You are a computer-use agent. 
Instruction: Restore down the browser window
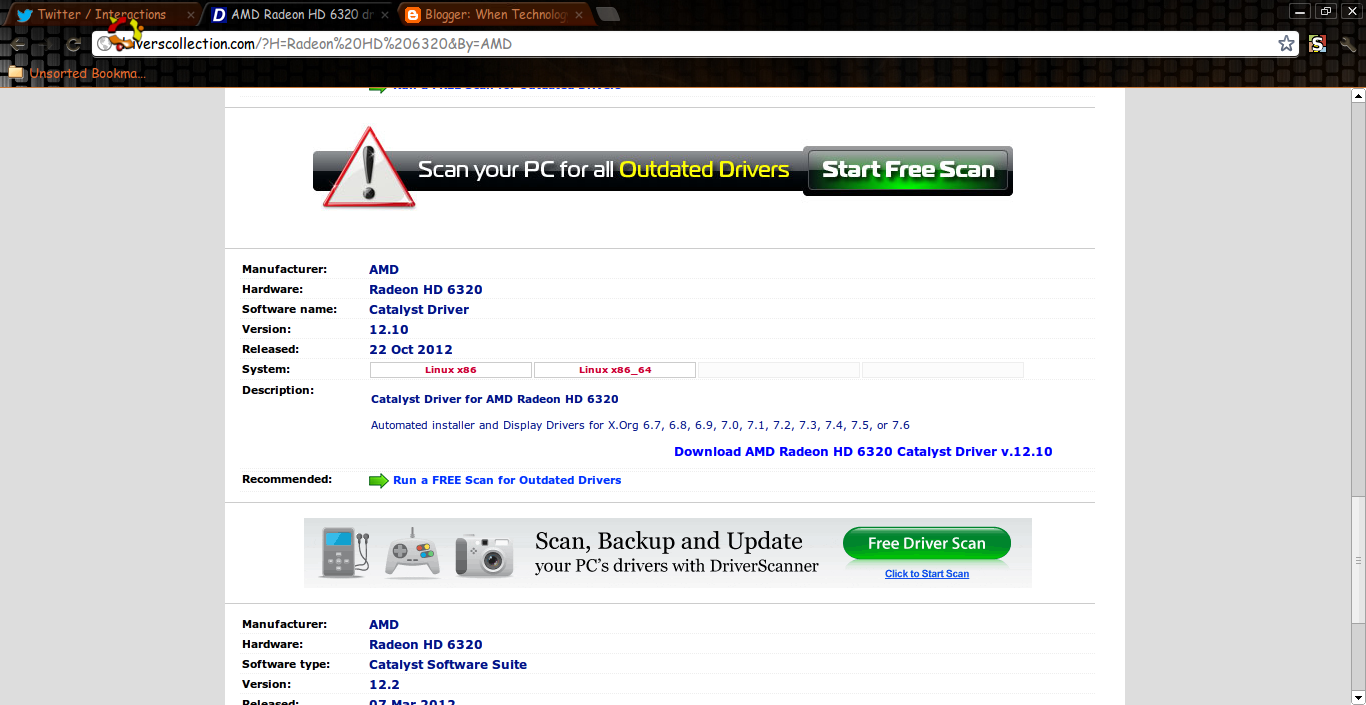click(1326, 11)
